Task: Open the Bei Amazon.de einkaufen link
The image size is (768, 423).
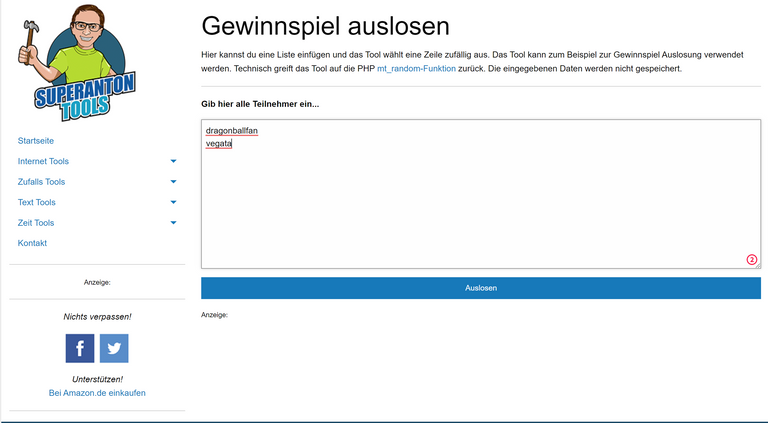Action: (x=97, y=393)
